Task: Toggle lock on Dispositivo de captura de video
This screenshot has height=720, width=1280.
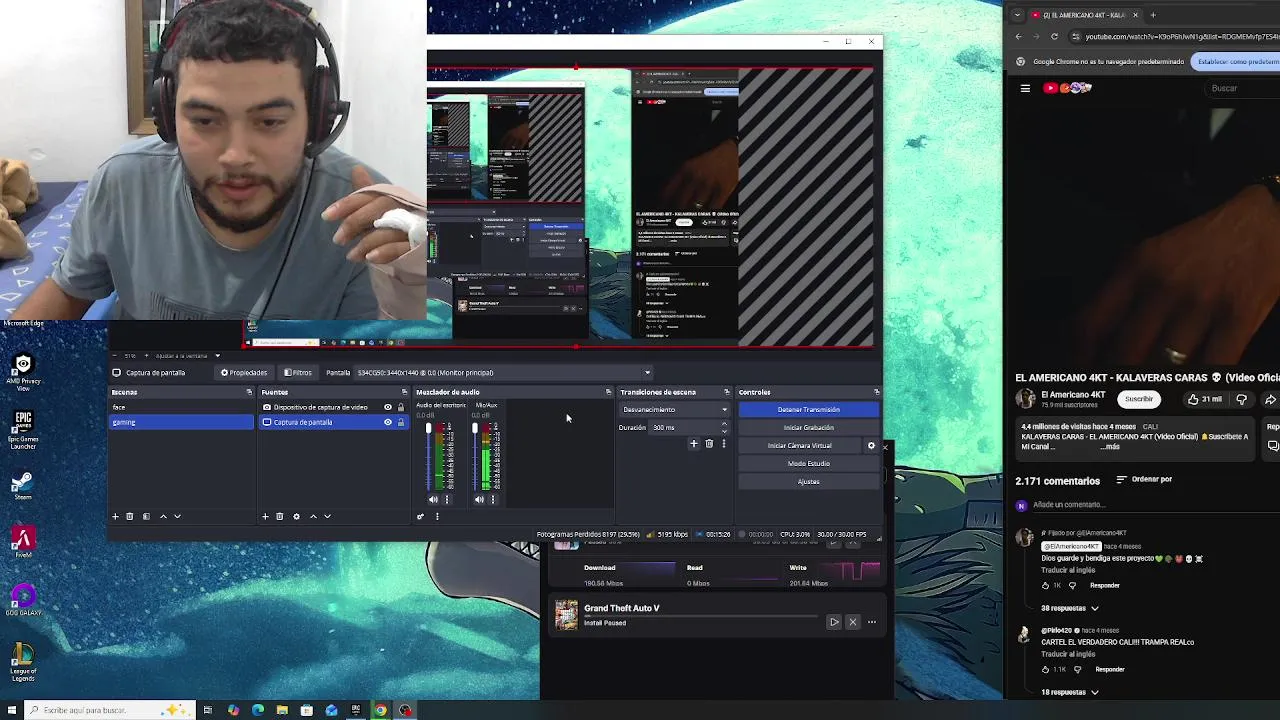Action: pos(401,407)
